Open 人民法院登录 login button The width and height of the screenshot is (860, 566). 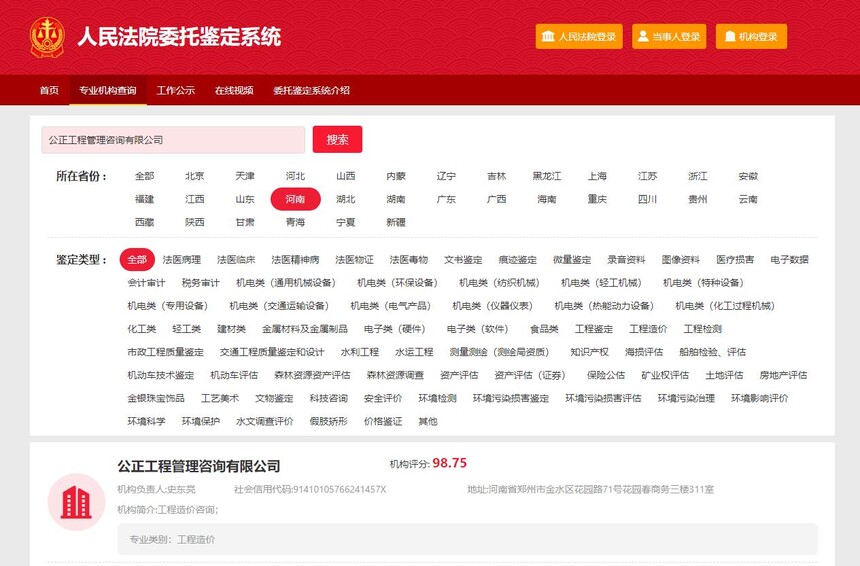click(x=579, y=37)
